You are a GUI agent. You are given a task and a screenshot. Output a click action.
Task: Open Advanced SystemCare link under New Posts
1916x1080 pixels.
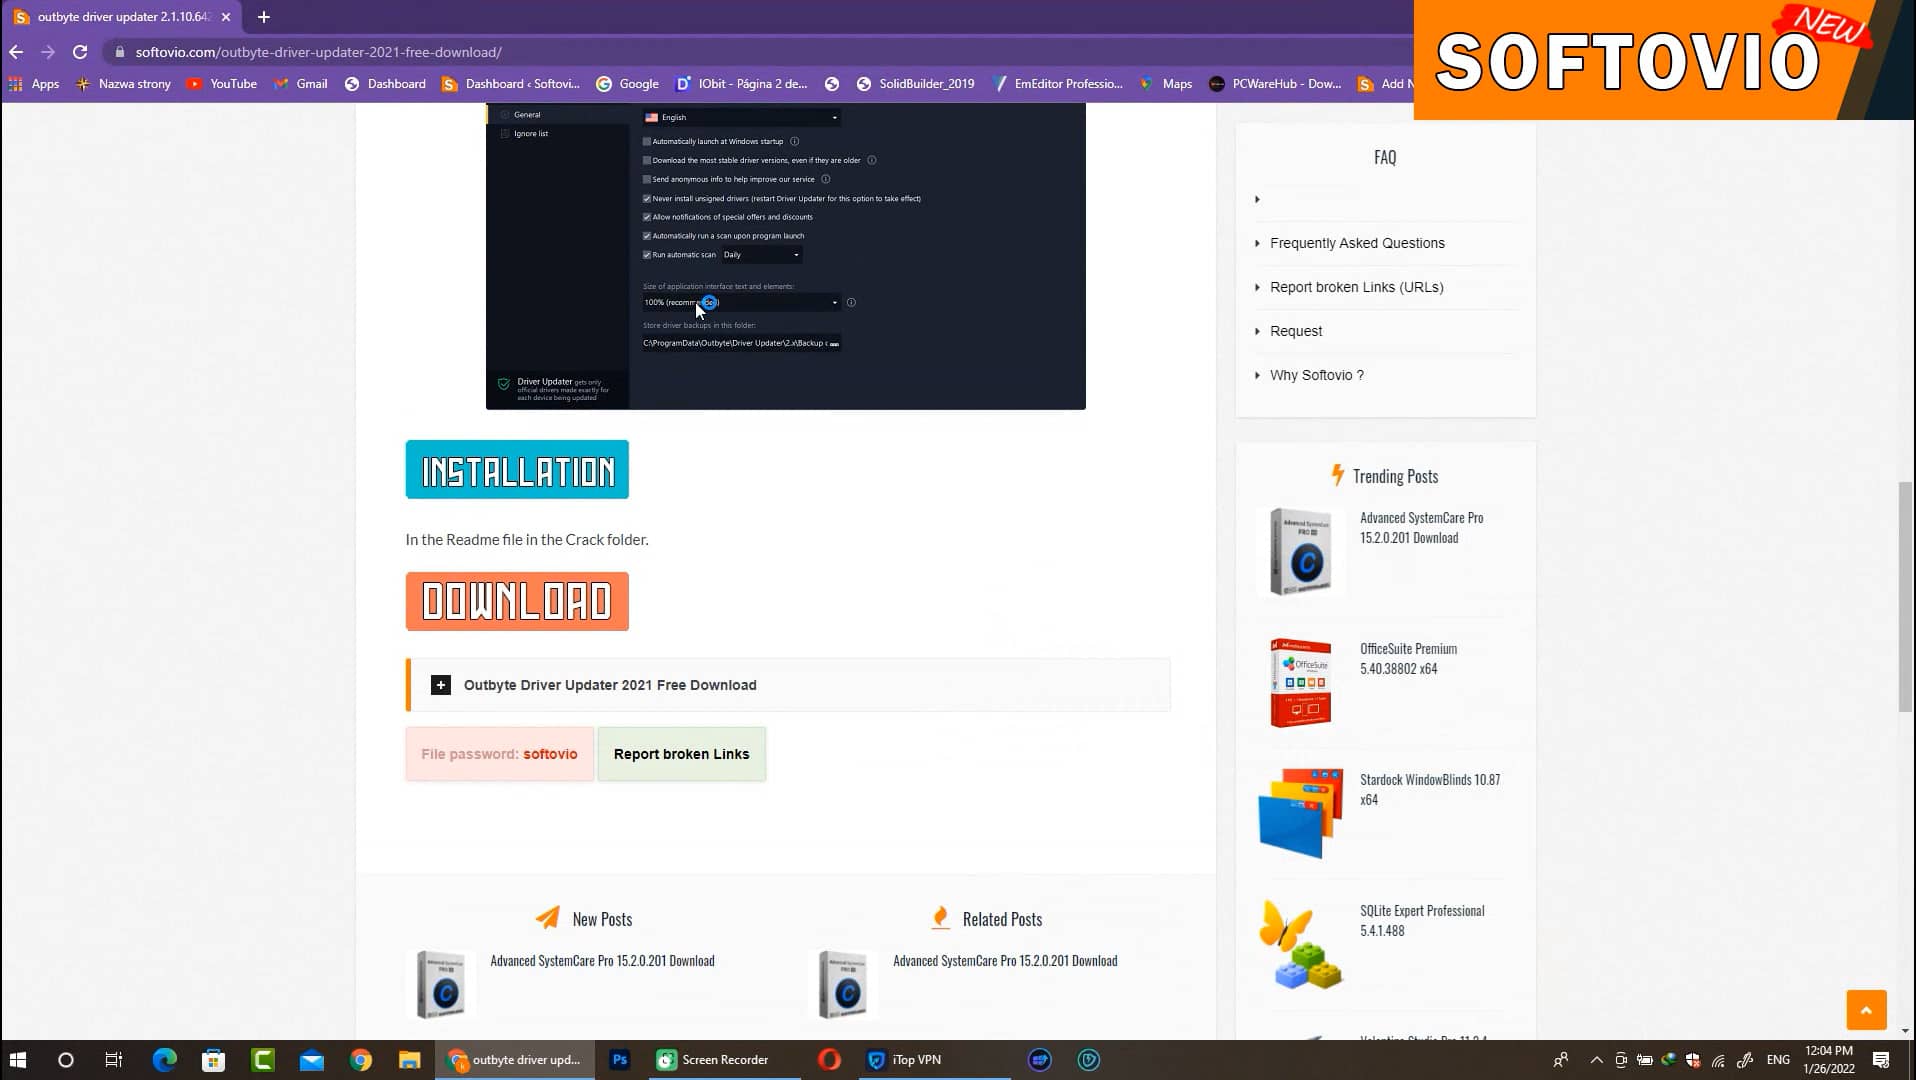coord(602,960)
